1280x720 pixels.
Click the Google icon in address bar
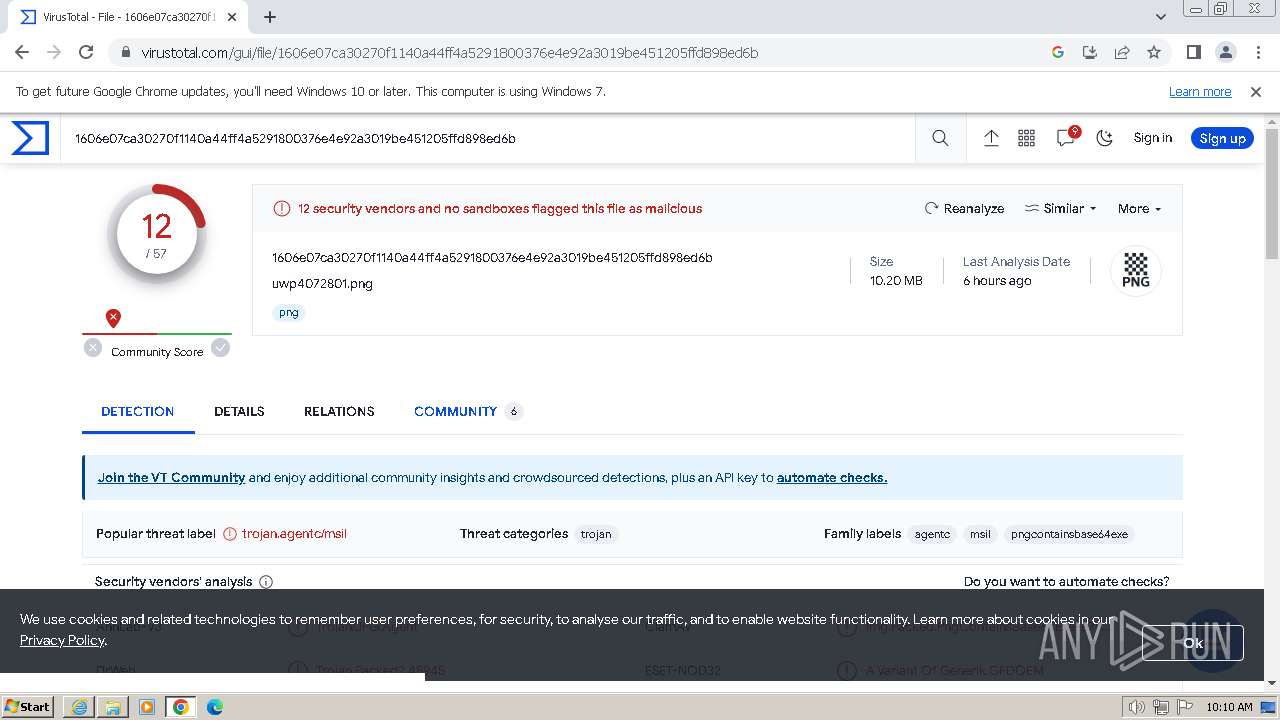click(x=1058, y=52)
